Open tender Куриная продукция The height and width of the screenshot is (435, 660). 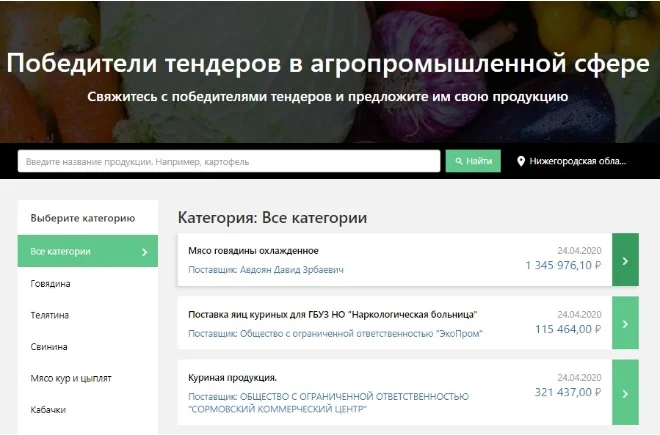[x=232, y=378]
